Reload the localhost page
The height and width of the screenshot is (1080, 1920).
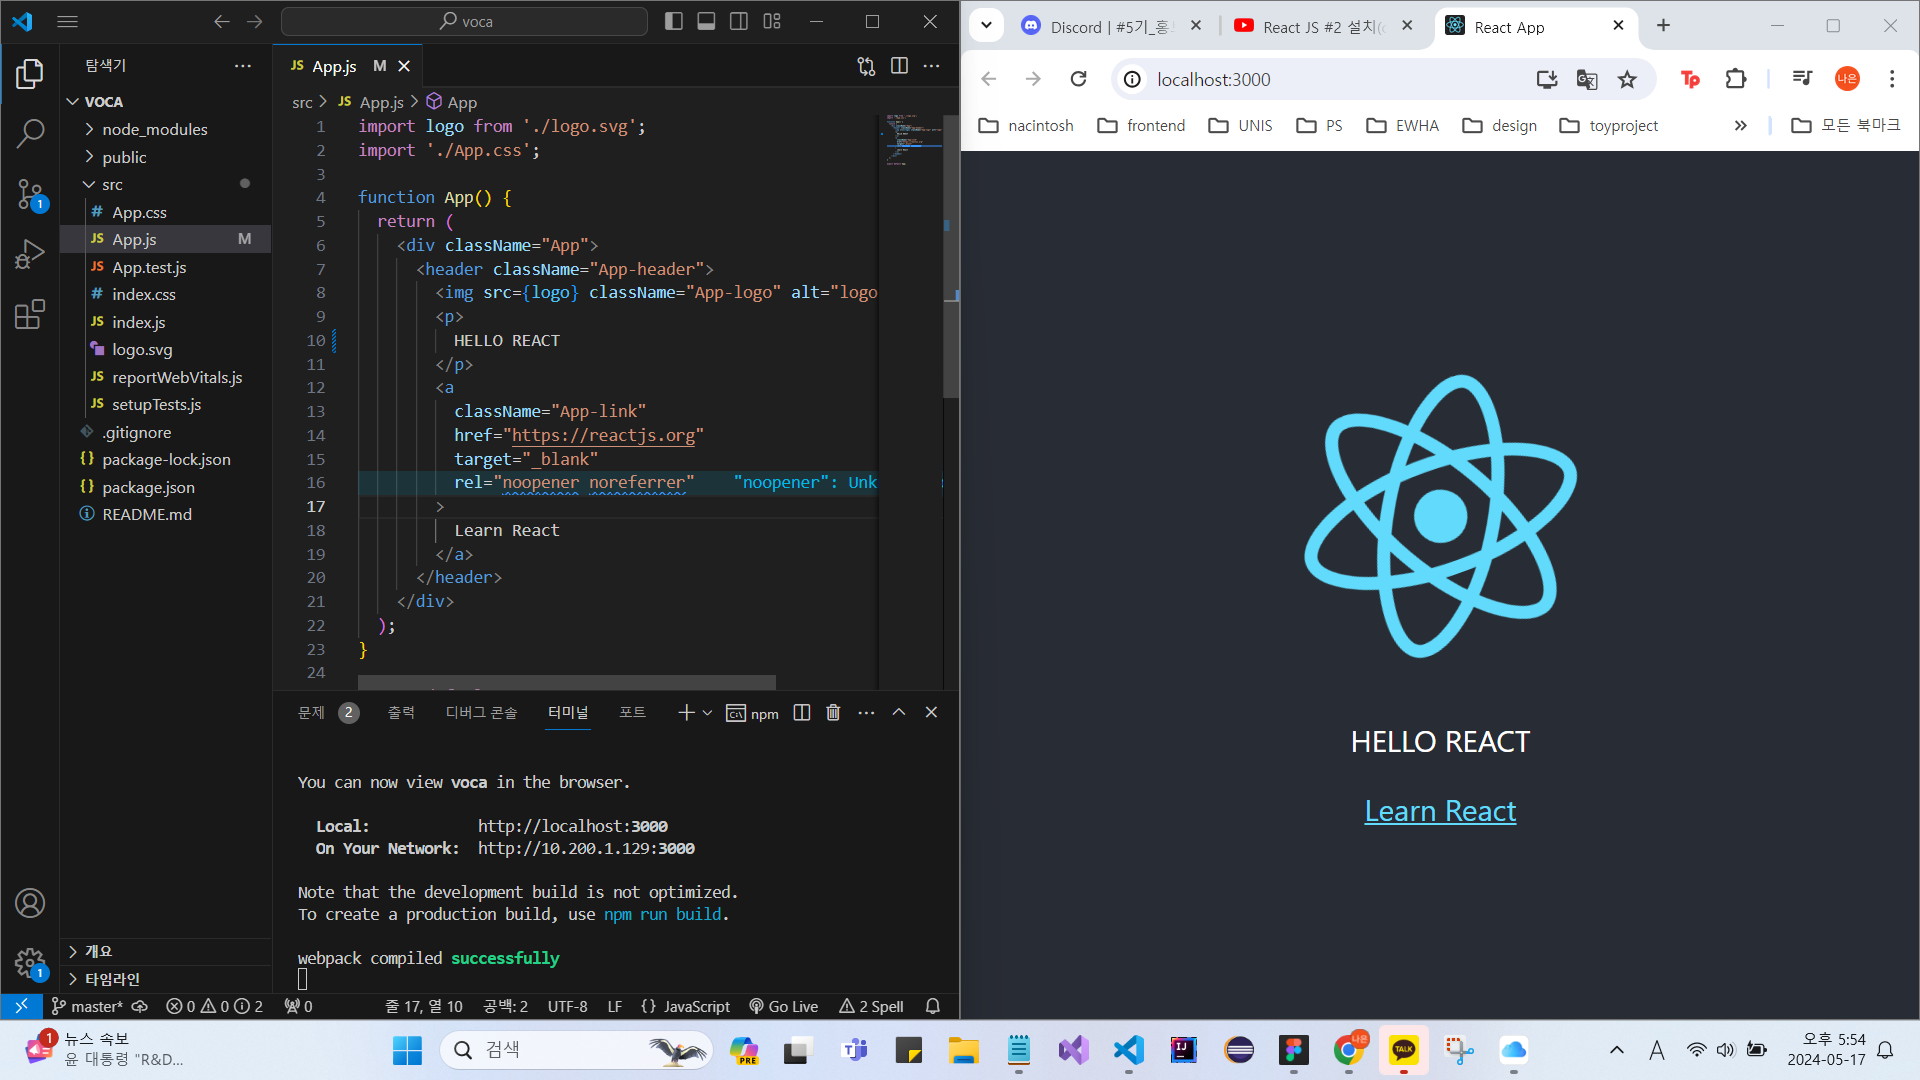[x=1078, y=80]
